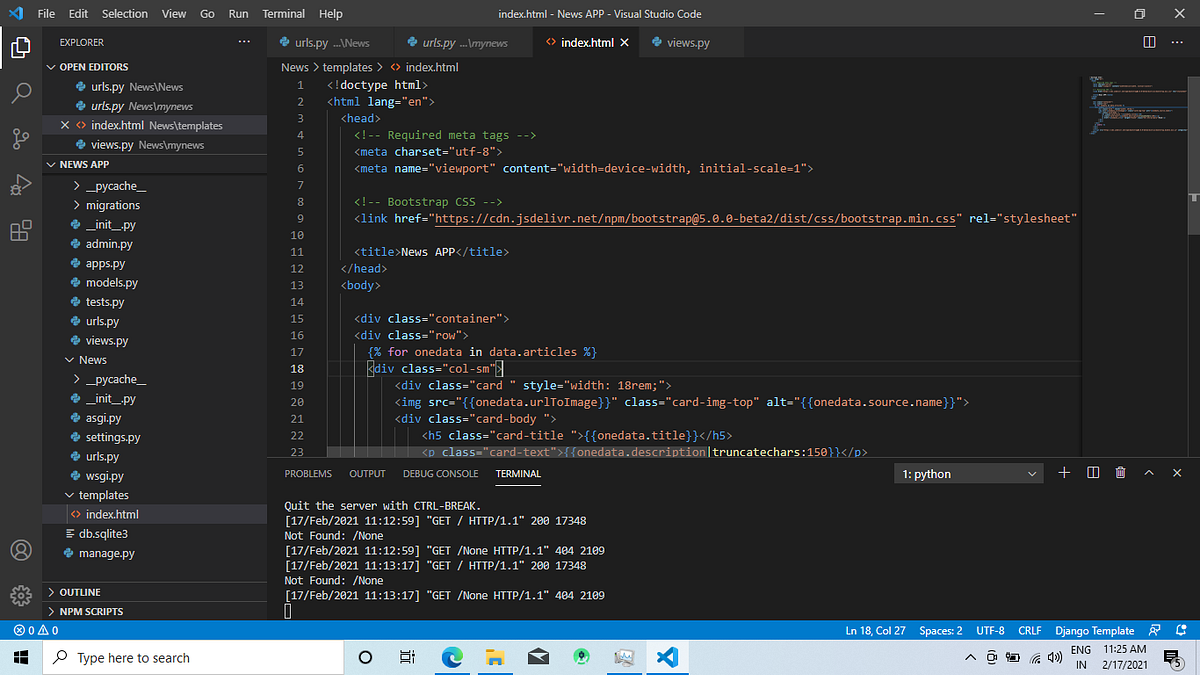Open the Run and Debug view
Screen dimensions: 1200x675
pos(21,185)
